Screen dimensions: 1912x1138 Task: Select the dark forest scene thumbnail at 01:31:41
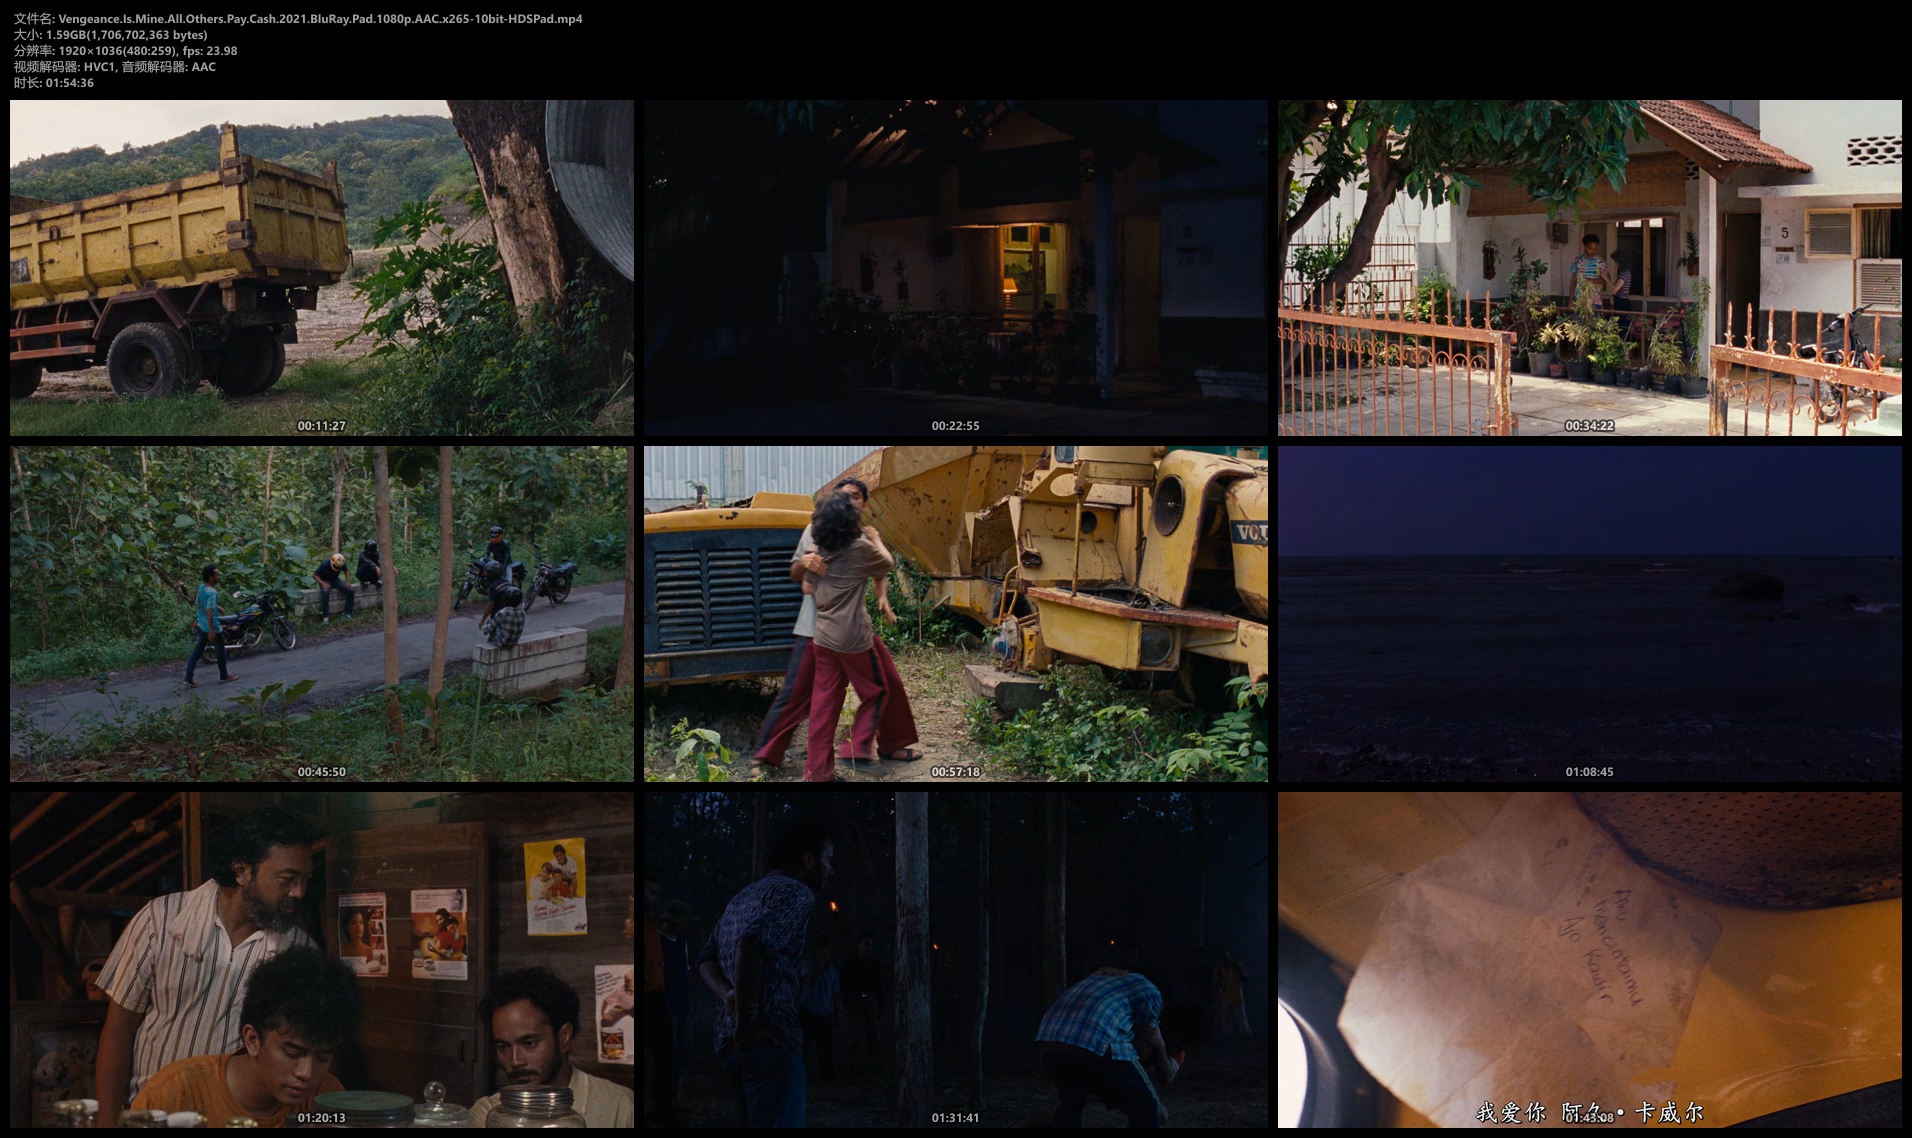[x=956, y=960]
